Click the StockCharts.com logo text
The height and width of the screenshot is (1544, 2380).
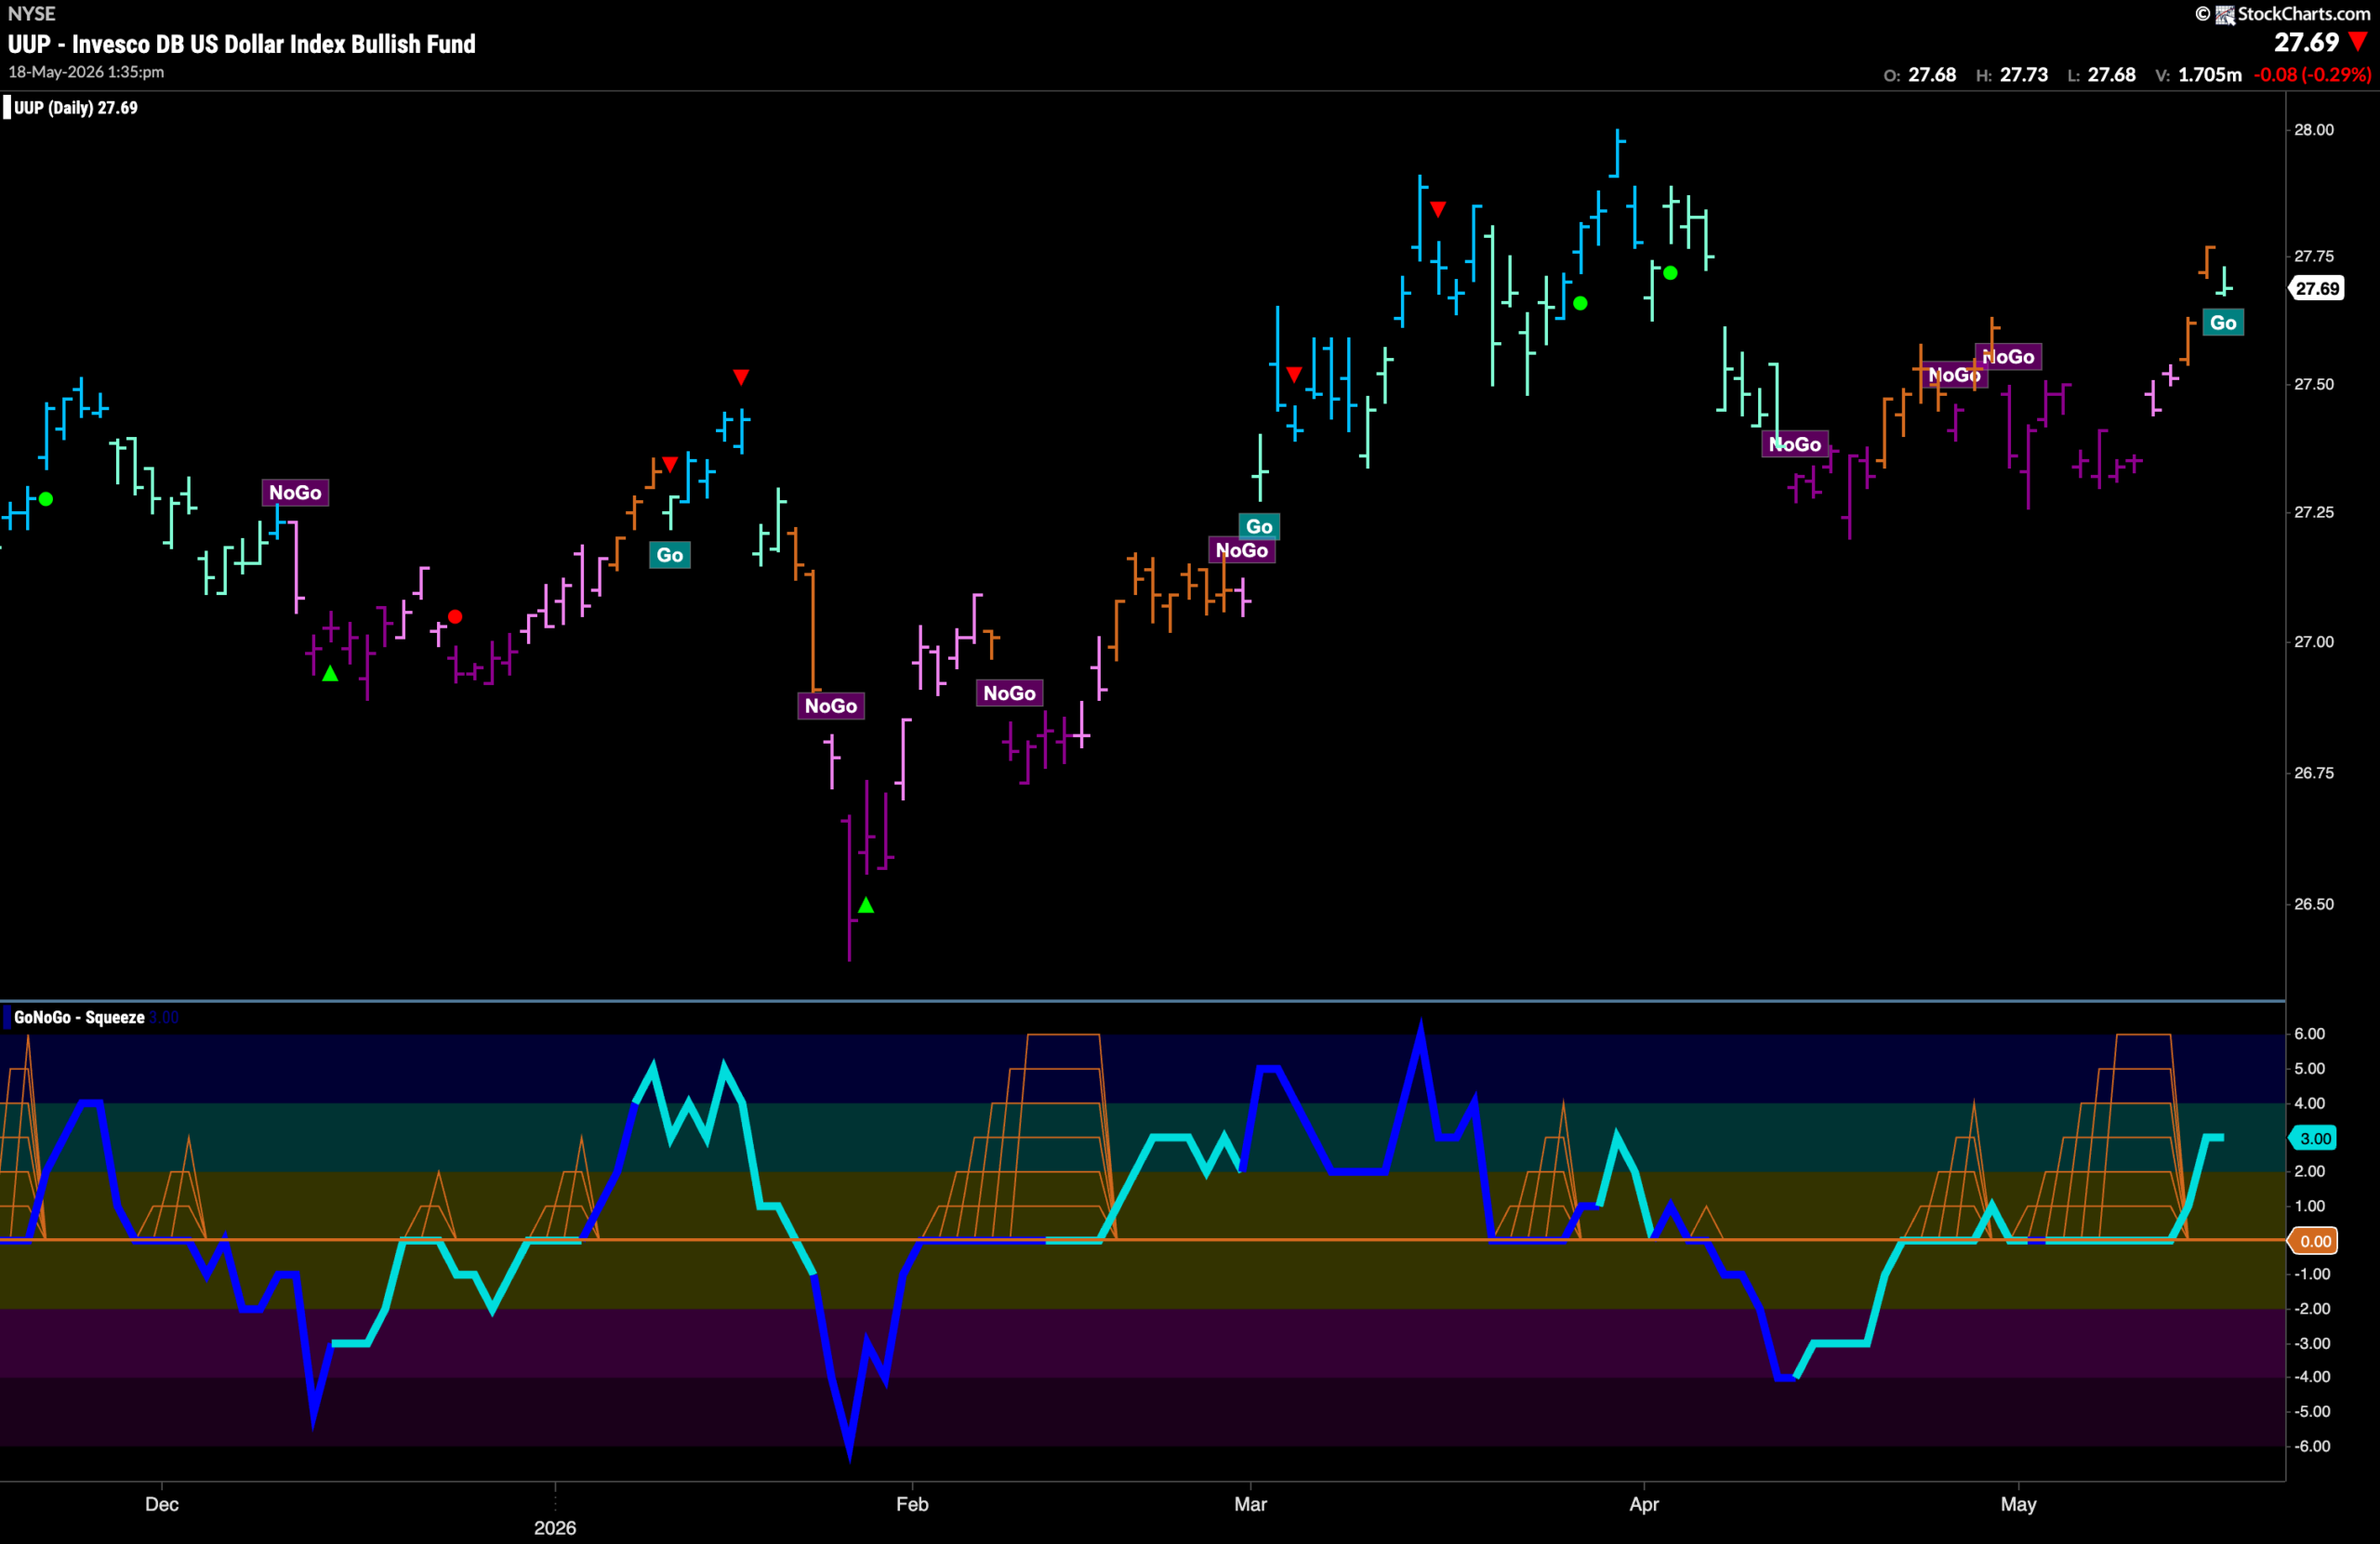pos(2303,14)
